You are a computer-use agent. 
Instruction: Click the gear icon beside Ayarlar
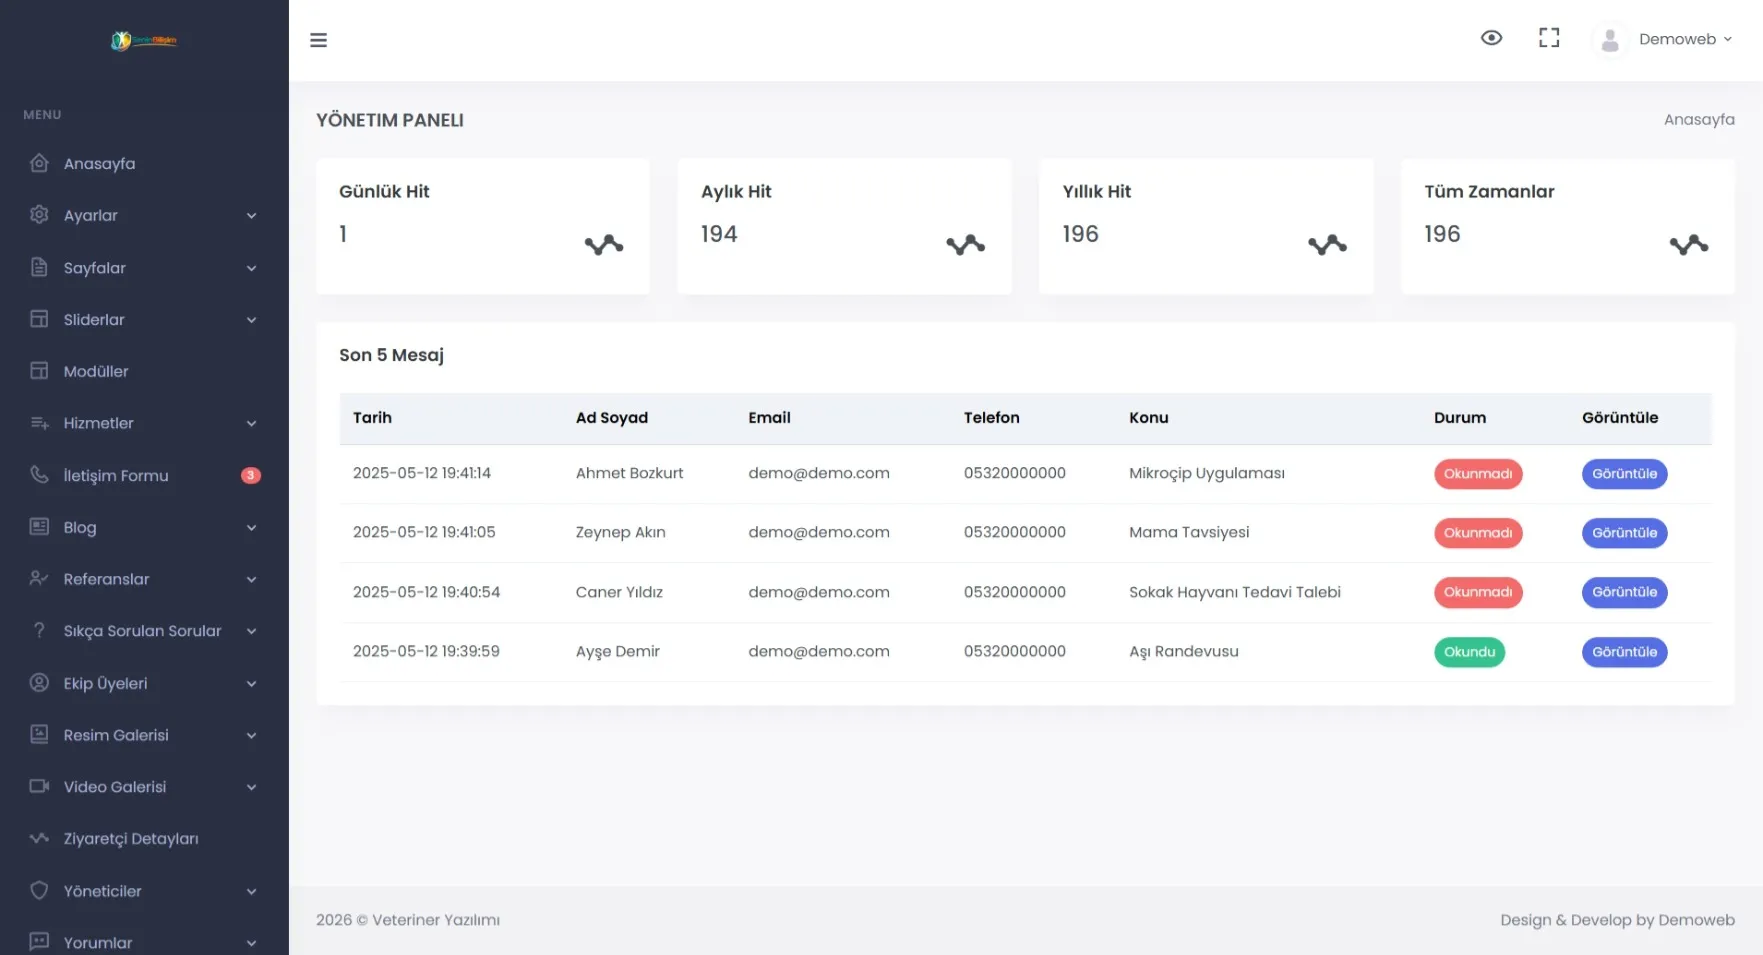(39, 215)
